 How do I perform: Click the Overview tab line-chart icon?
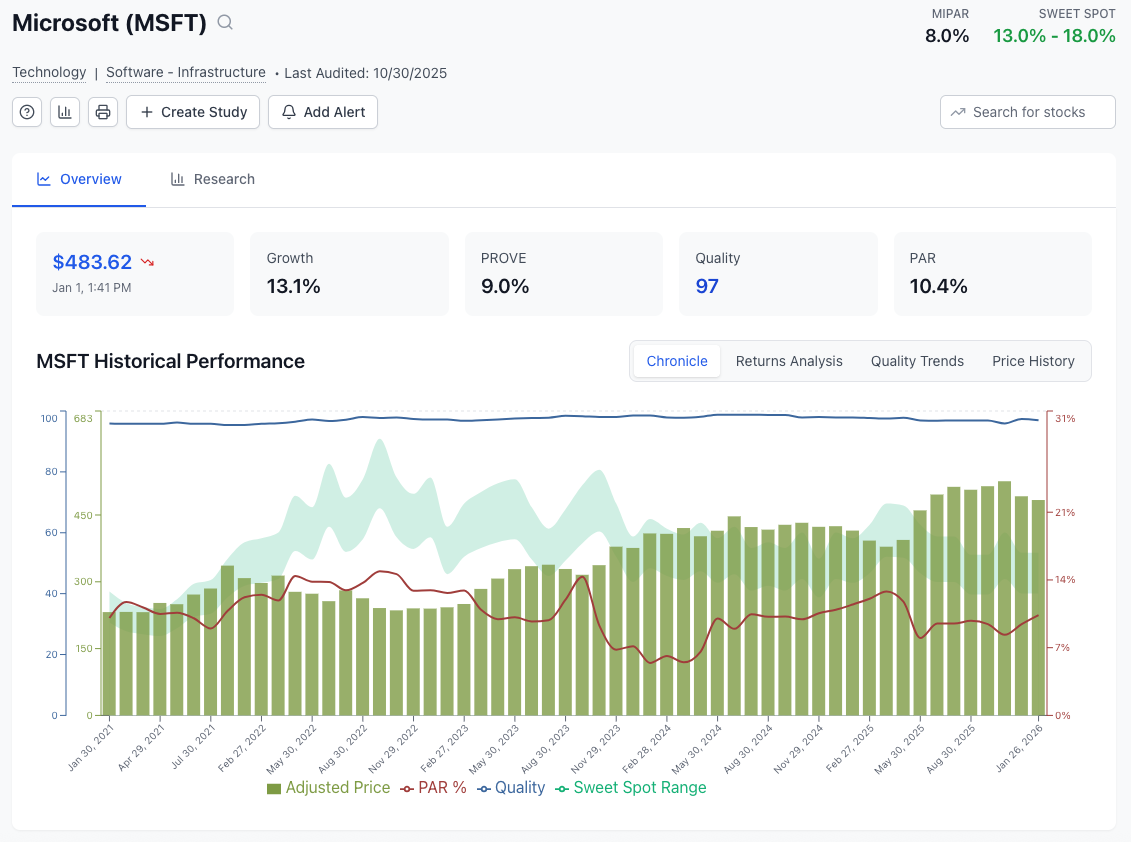[x=44, y=179]
